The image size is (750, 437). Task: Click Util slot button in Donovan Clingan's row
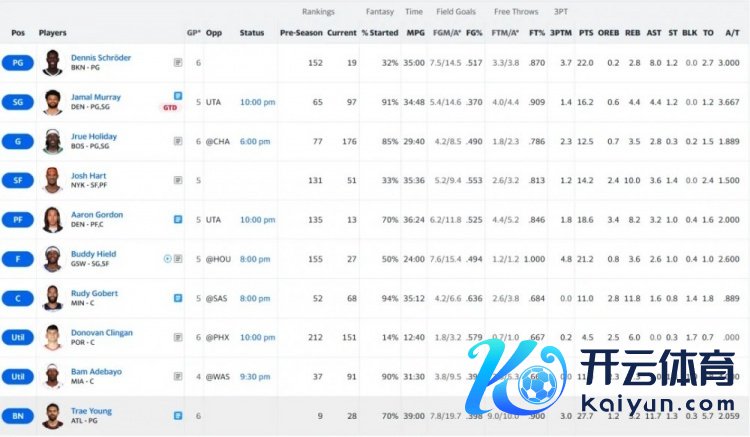click(x=18, y=338)
